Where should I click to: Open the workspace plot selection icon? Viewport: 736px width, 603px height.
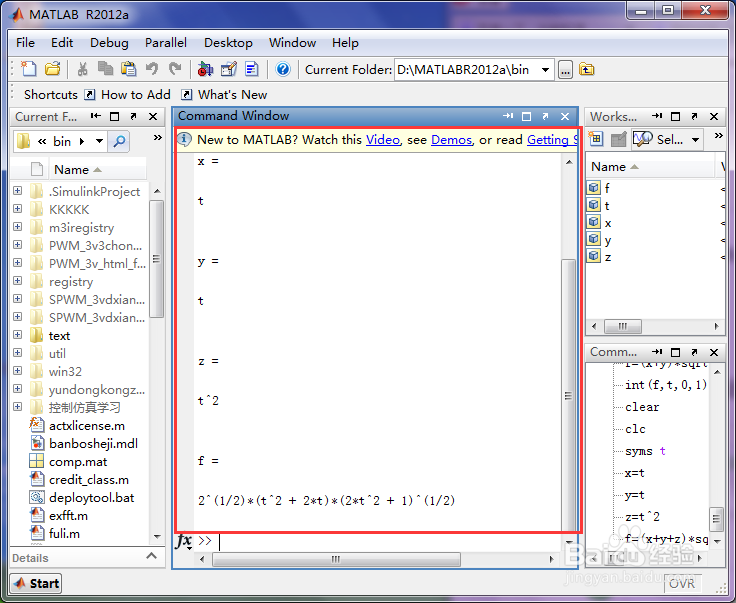point(642,139)
